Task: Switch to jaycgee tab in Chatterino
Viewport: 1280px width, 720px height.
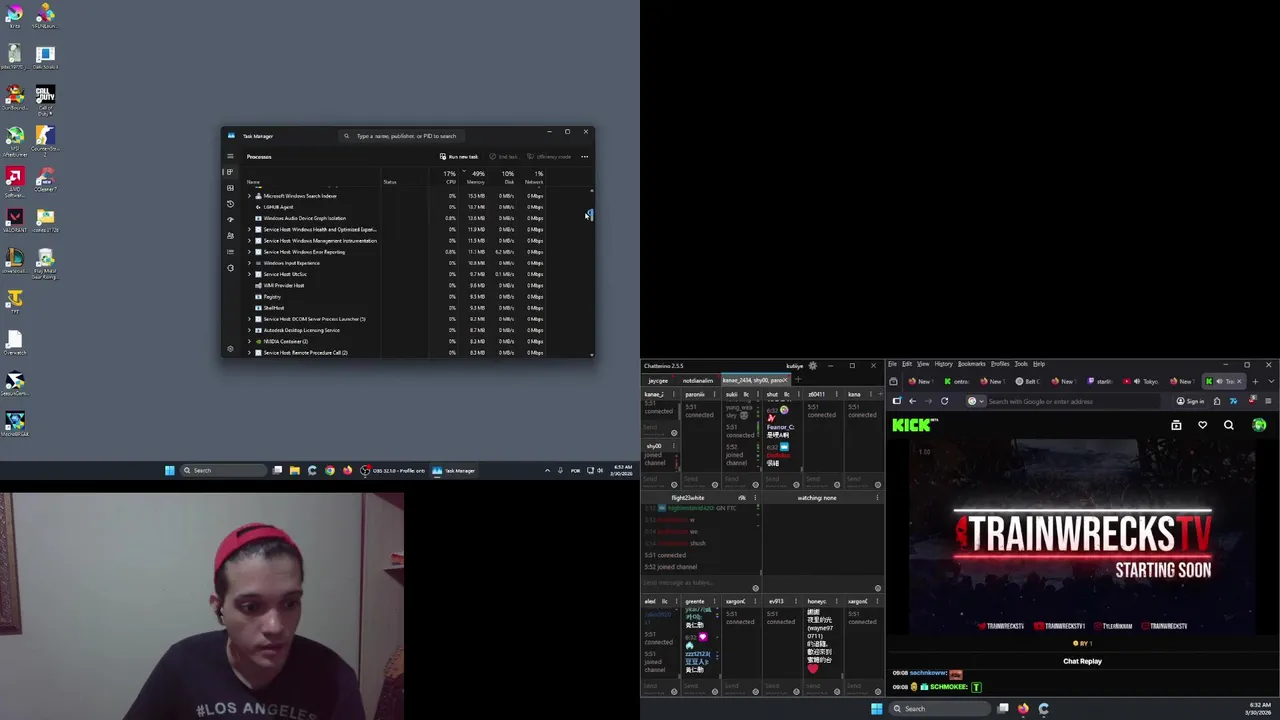Action: coord(657,381)
